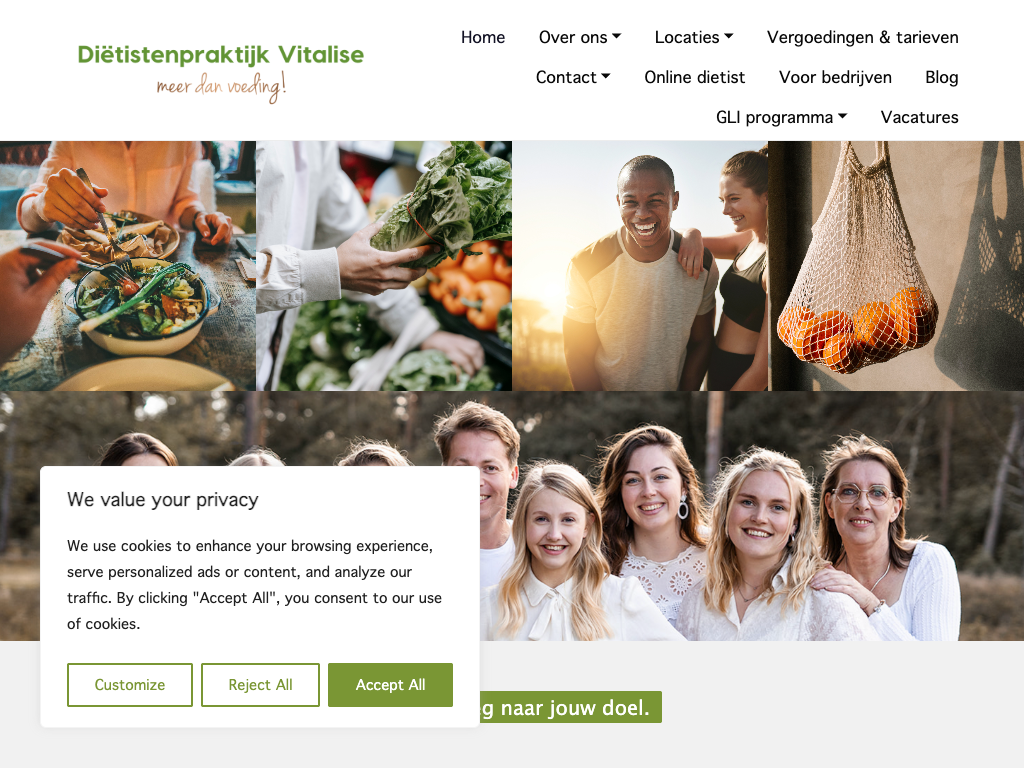Image resolution: width=1024 pixels, height=768 pixels.
Task: Click the lettuce and vegetables photo
Action: (x=384, y=266)
